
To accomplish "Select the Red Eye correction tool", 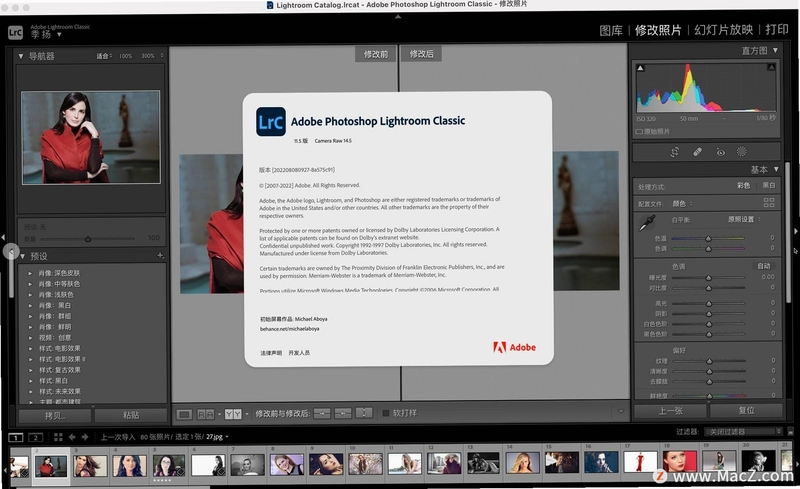I will tap(720, 152).
